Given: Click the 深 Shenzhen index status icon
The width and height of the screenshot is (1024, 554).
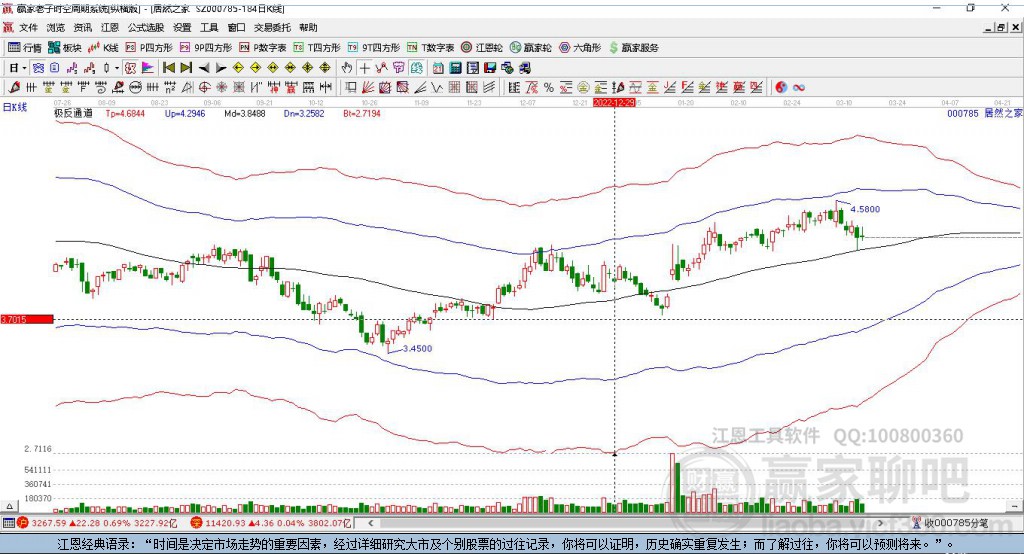Looking at the screenshot, I should coord(197,523).
